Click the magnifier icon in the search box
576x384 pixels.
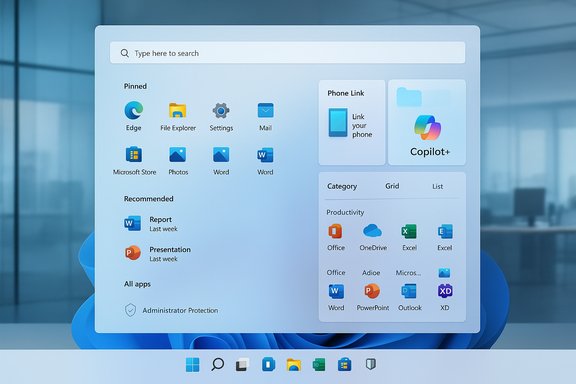coord(125,53)
